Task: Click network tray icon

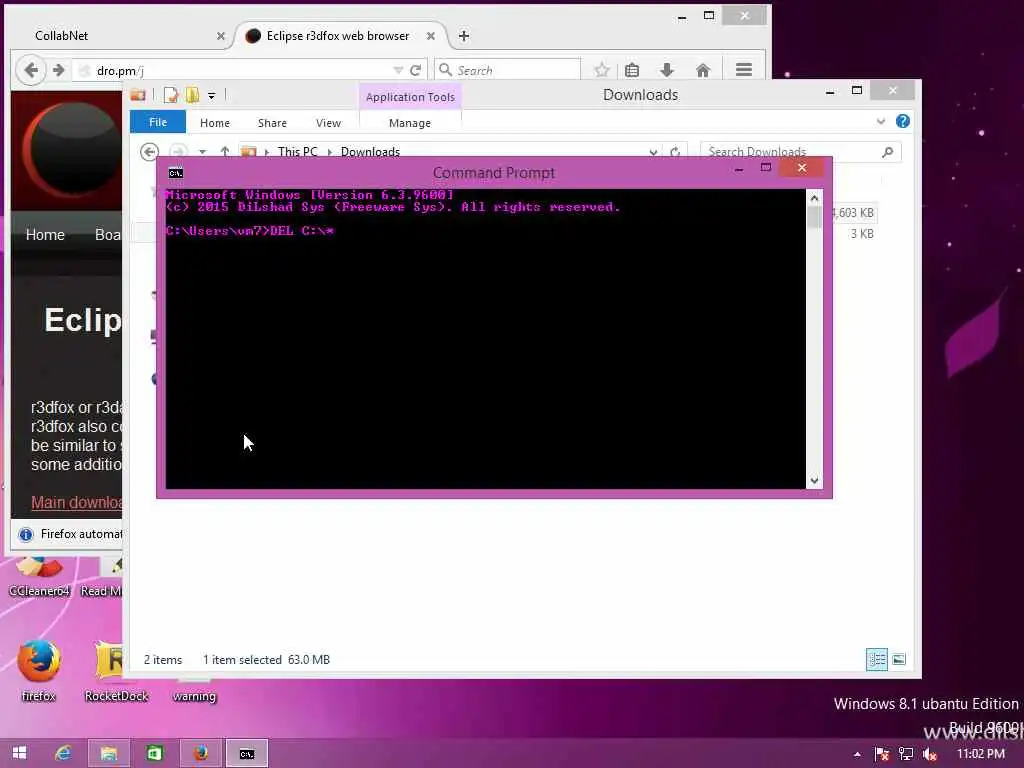Action: [x=906, y=754]
